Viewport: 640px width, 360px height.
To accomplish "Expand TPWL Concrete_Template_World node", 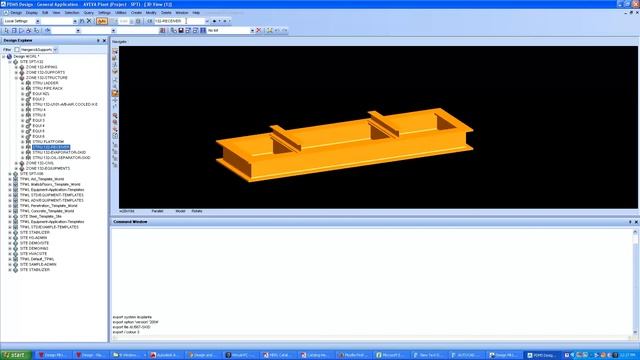I will click(x=10, y=211).
